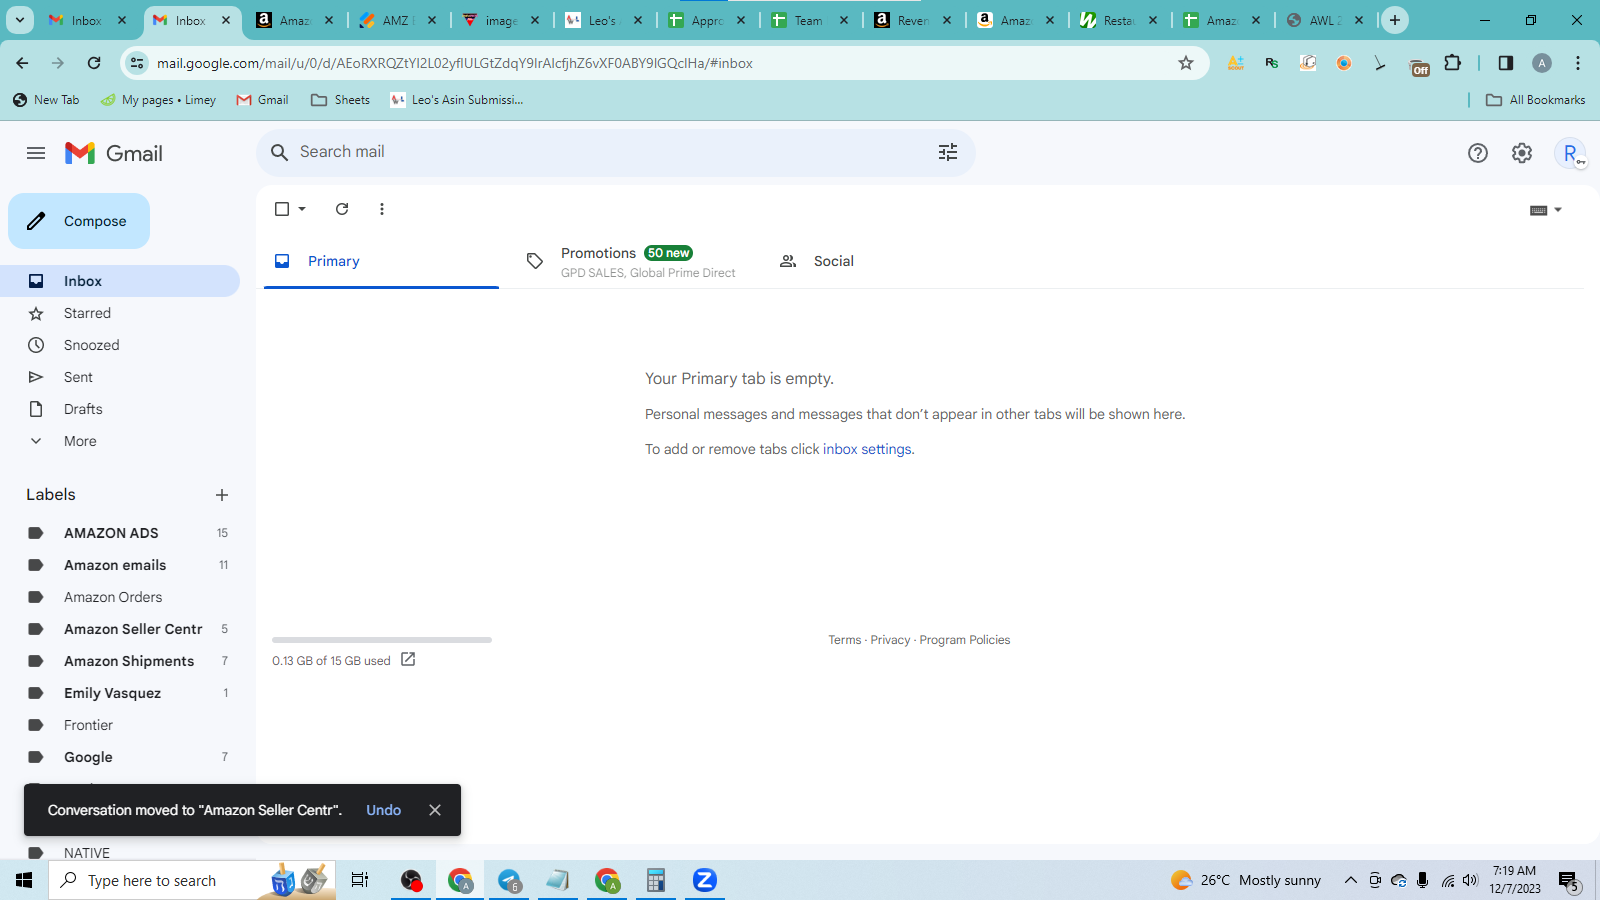Image resolution: width=1600 pixels, height=900 pixels.
Task: Click the storage usage progress bar
Action: pos(382,640)
